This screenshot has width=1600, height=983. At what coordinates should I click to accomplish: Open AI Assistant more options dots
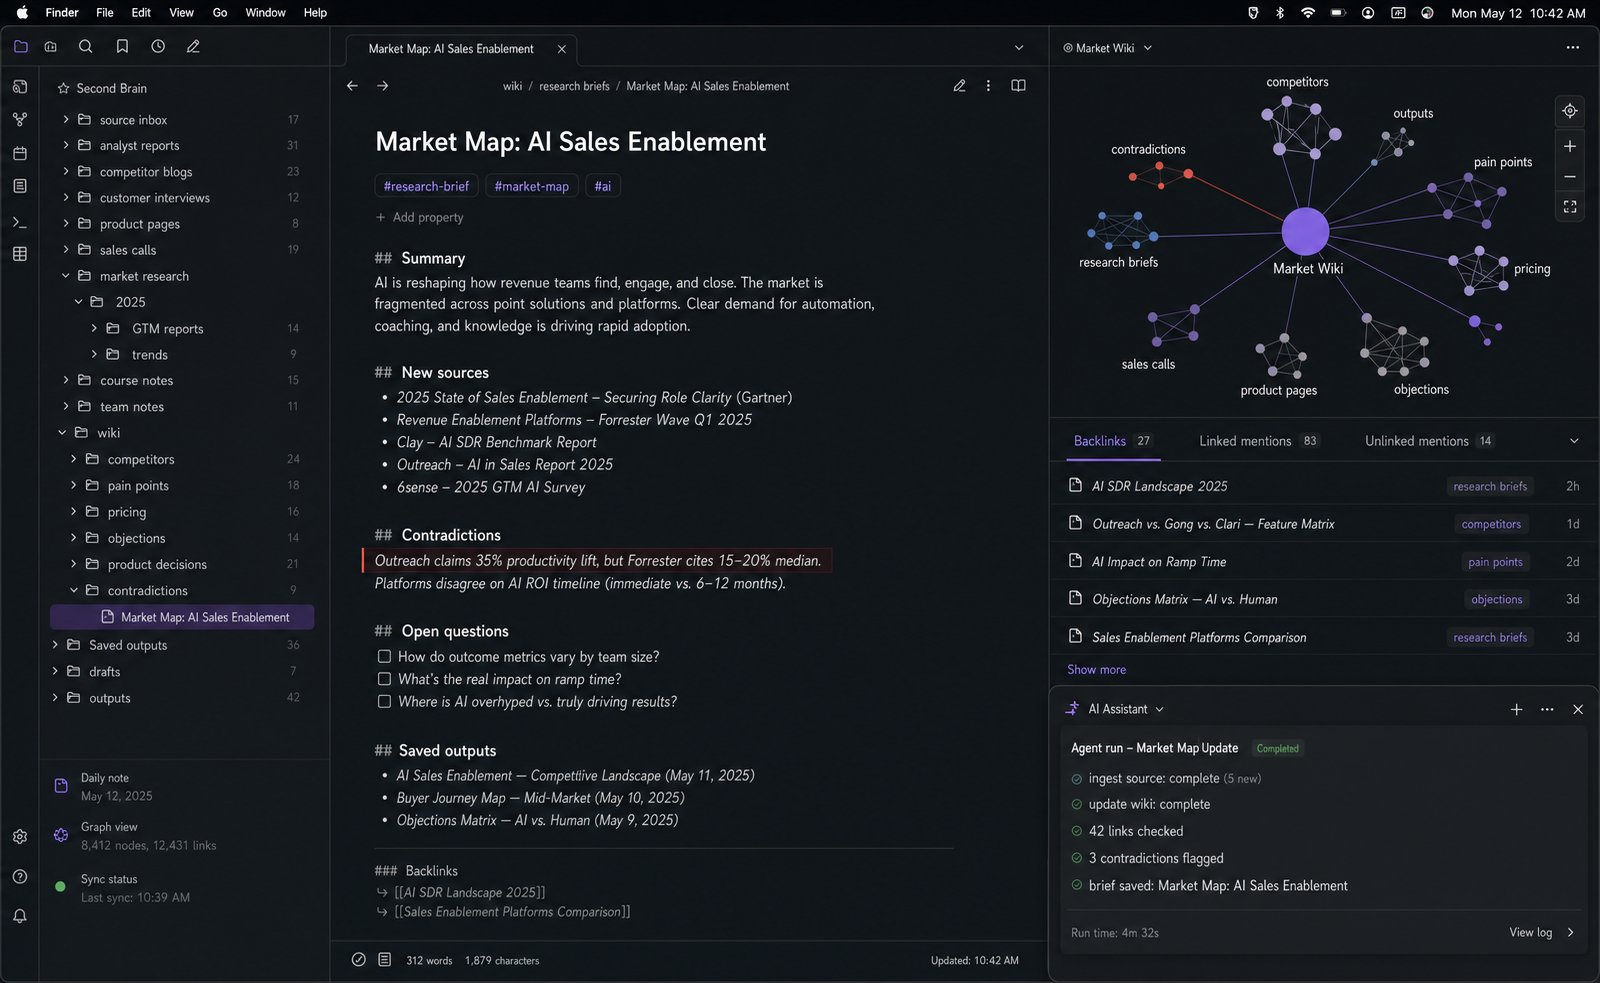point(1547,709)
